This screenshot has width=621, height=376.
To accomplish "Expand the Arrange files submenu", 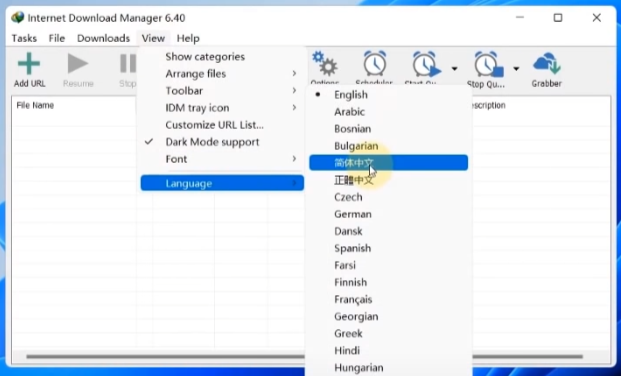I will tap(222, 74).
